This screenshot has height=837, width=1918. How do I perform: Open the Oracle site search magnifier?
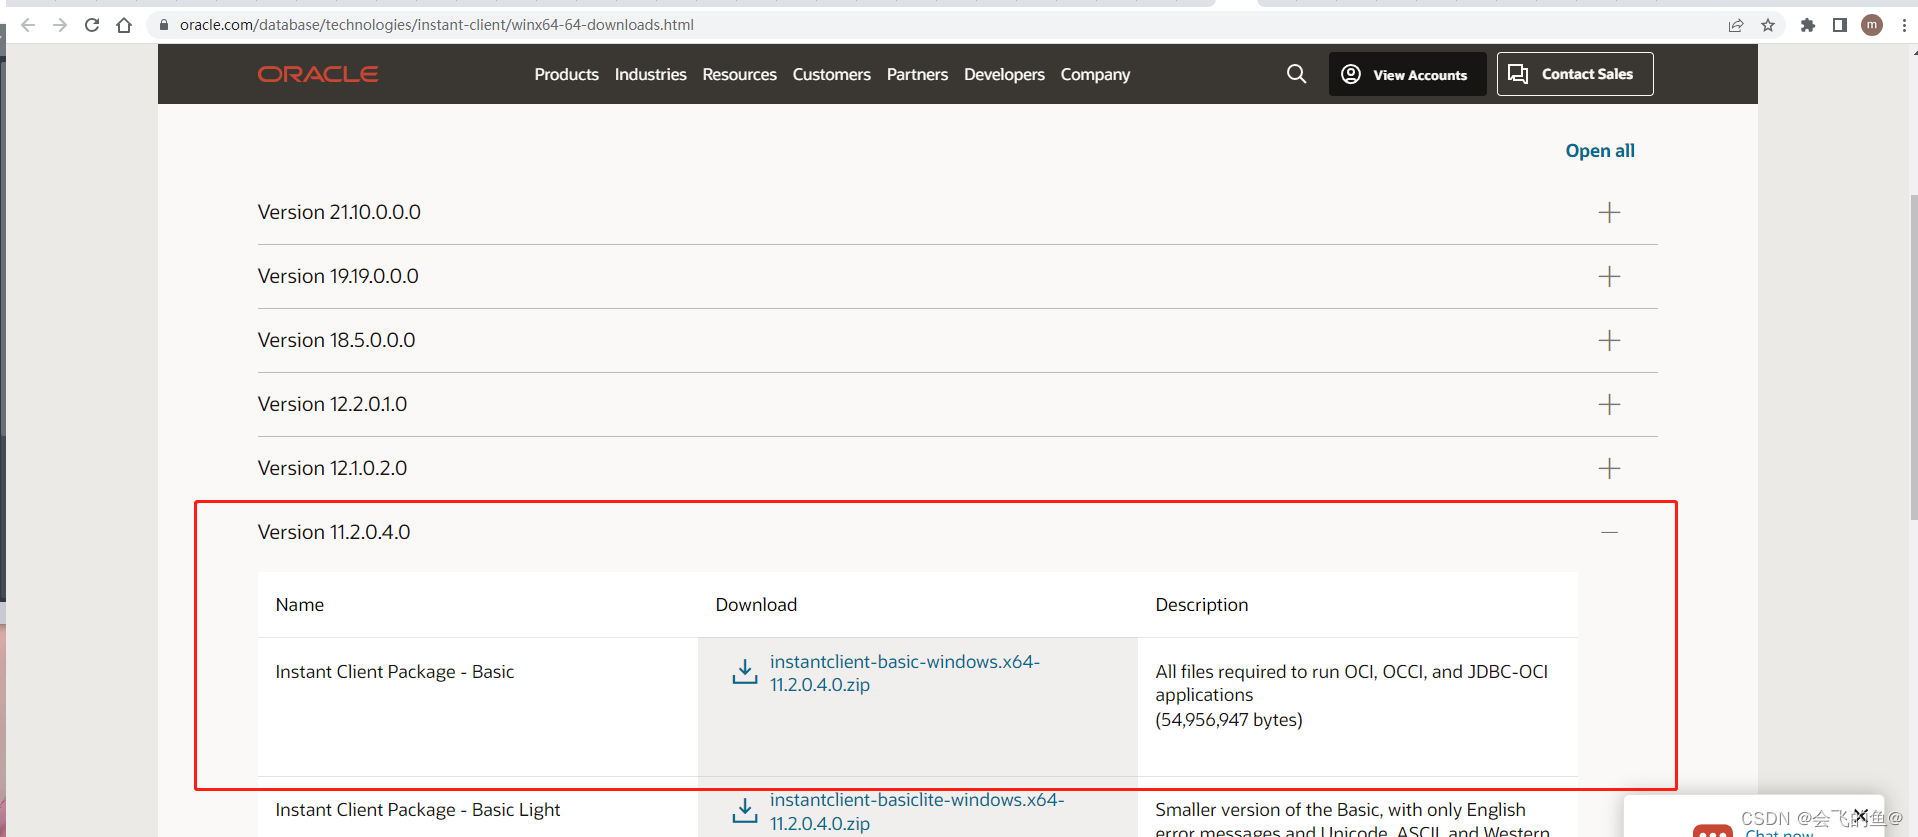pos(1296,74)
